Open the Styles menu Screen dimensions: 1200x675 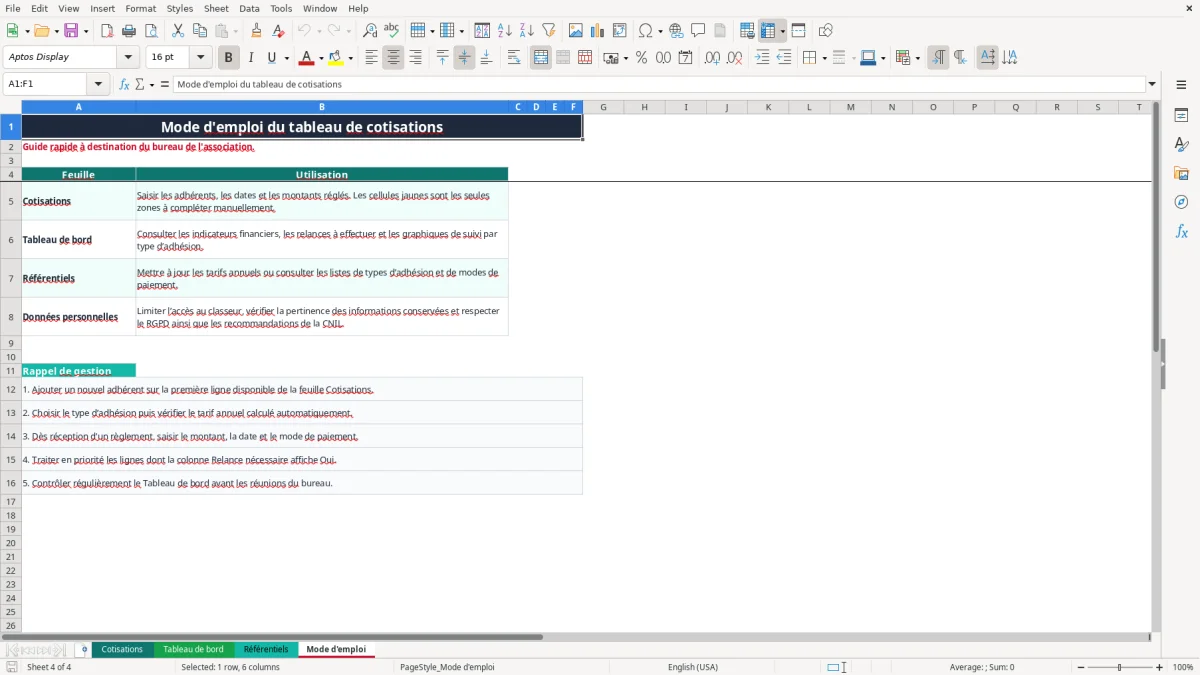[180, 8]
